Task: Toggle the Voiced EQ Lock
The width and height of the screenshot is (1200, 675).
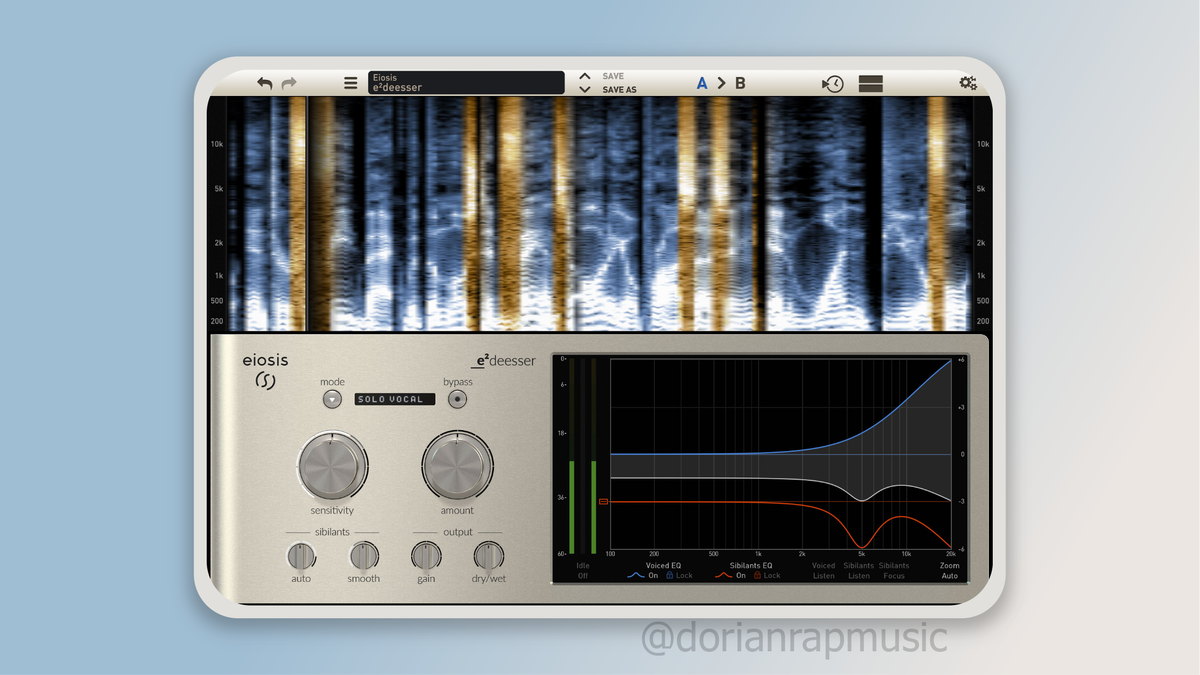Action: coord(680,576)
